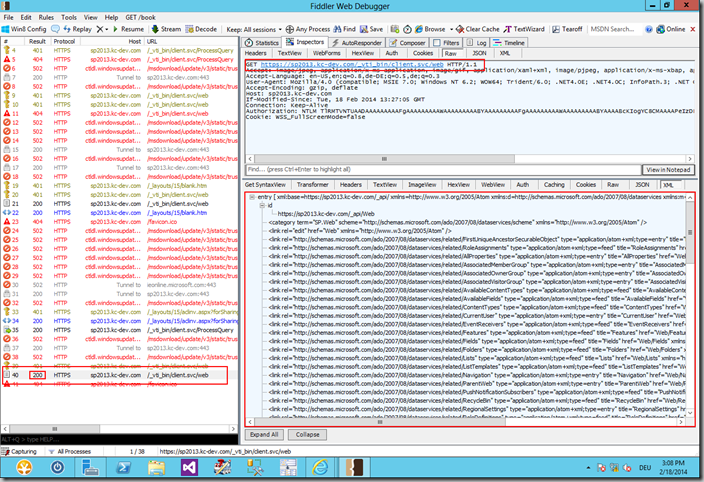Collapse the id node in XML tree
Screen dimensions: 704x482
click(262, 205)
